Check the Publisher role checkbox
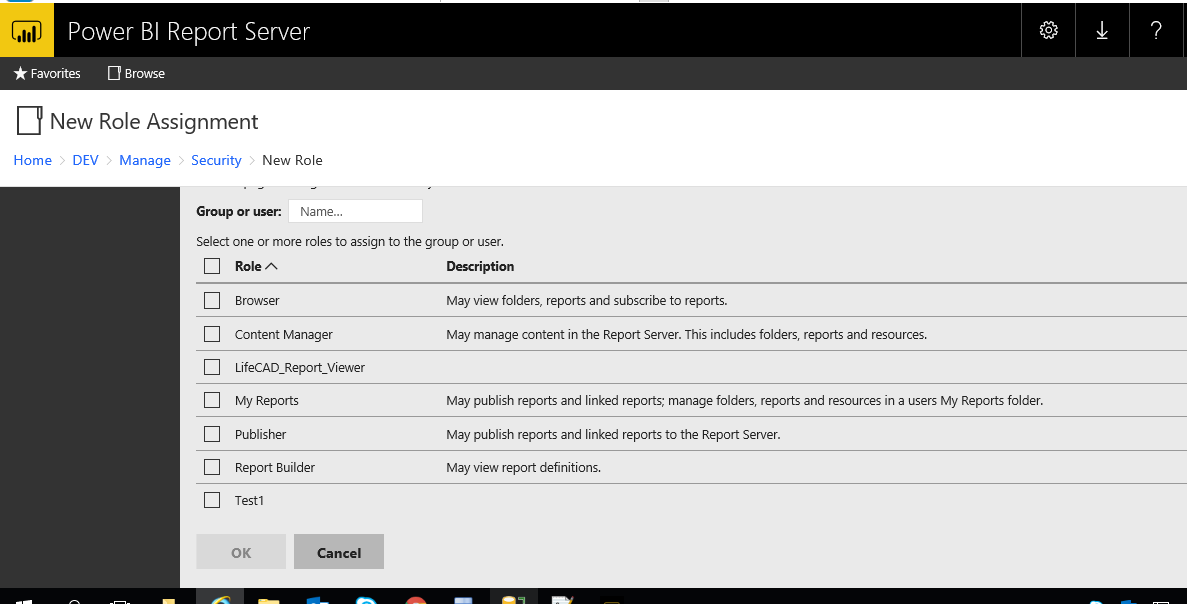 pos(212,434)
